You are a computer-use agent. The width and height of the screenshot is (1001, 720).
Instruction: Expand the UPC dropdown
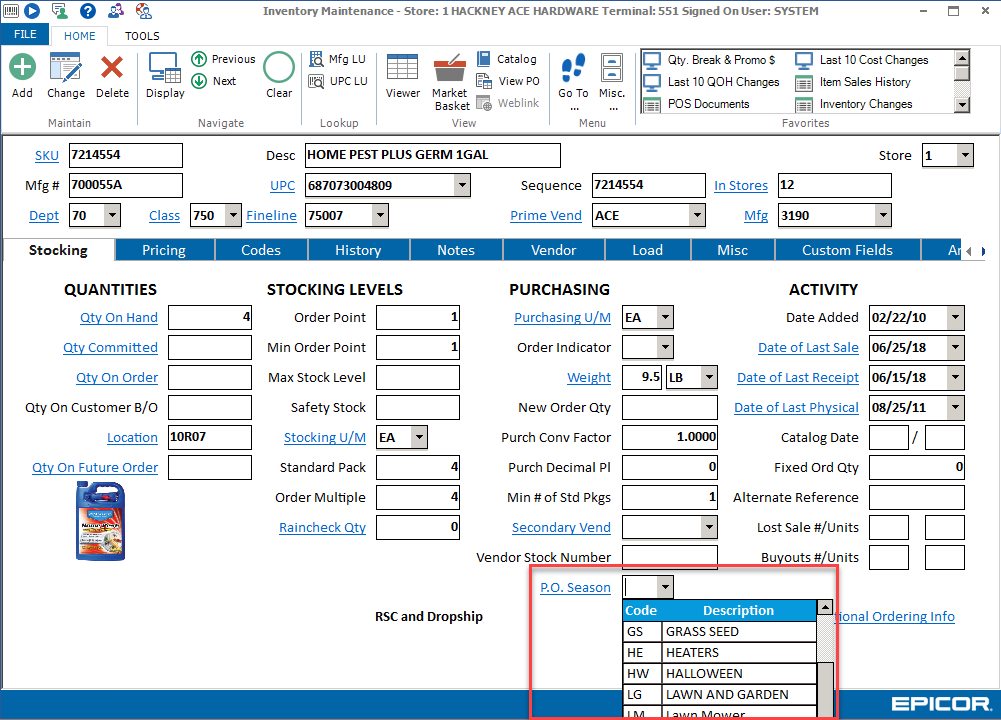[x=462, y=186]
